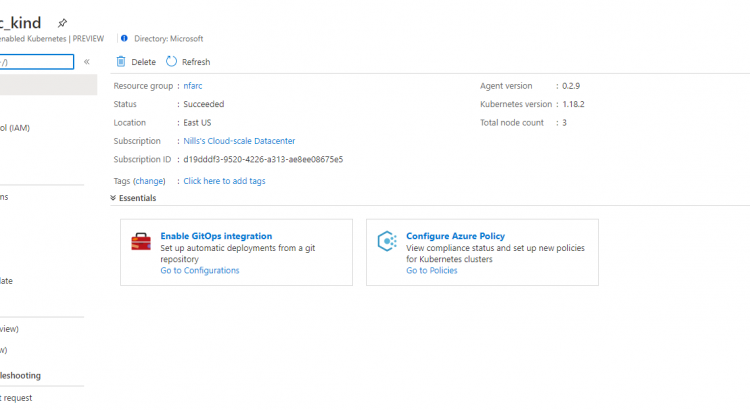Collapse the sidebar with the double chevron
This screenshot has width=750, height=410.
coord(87,61)
